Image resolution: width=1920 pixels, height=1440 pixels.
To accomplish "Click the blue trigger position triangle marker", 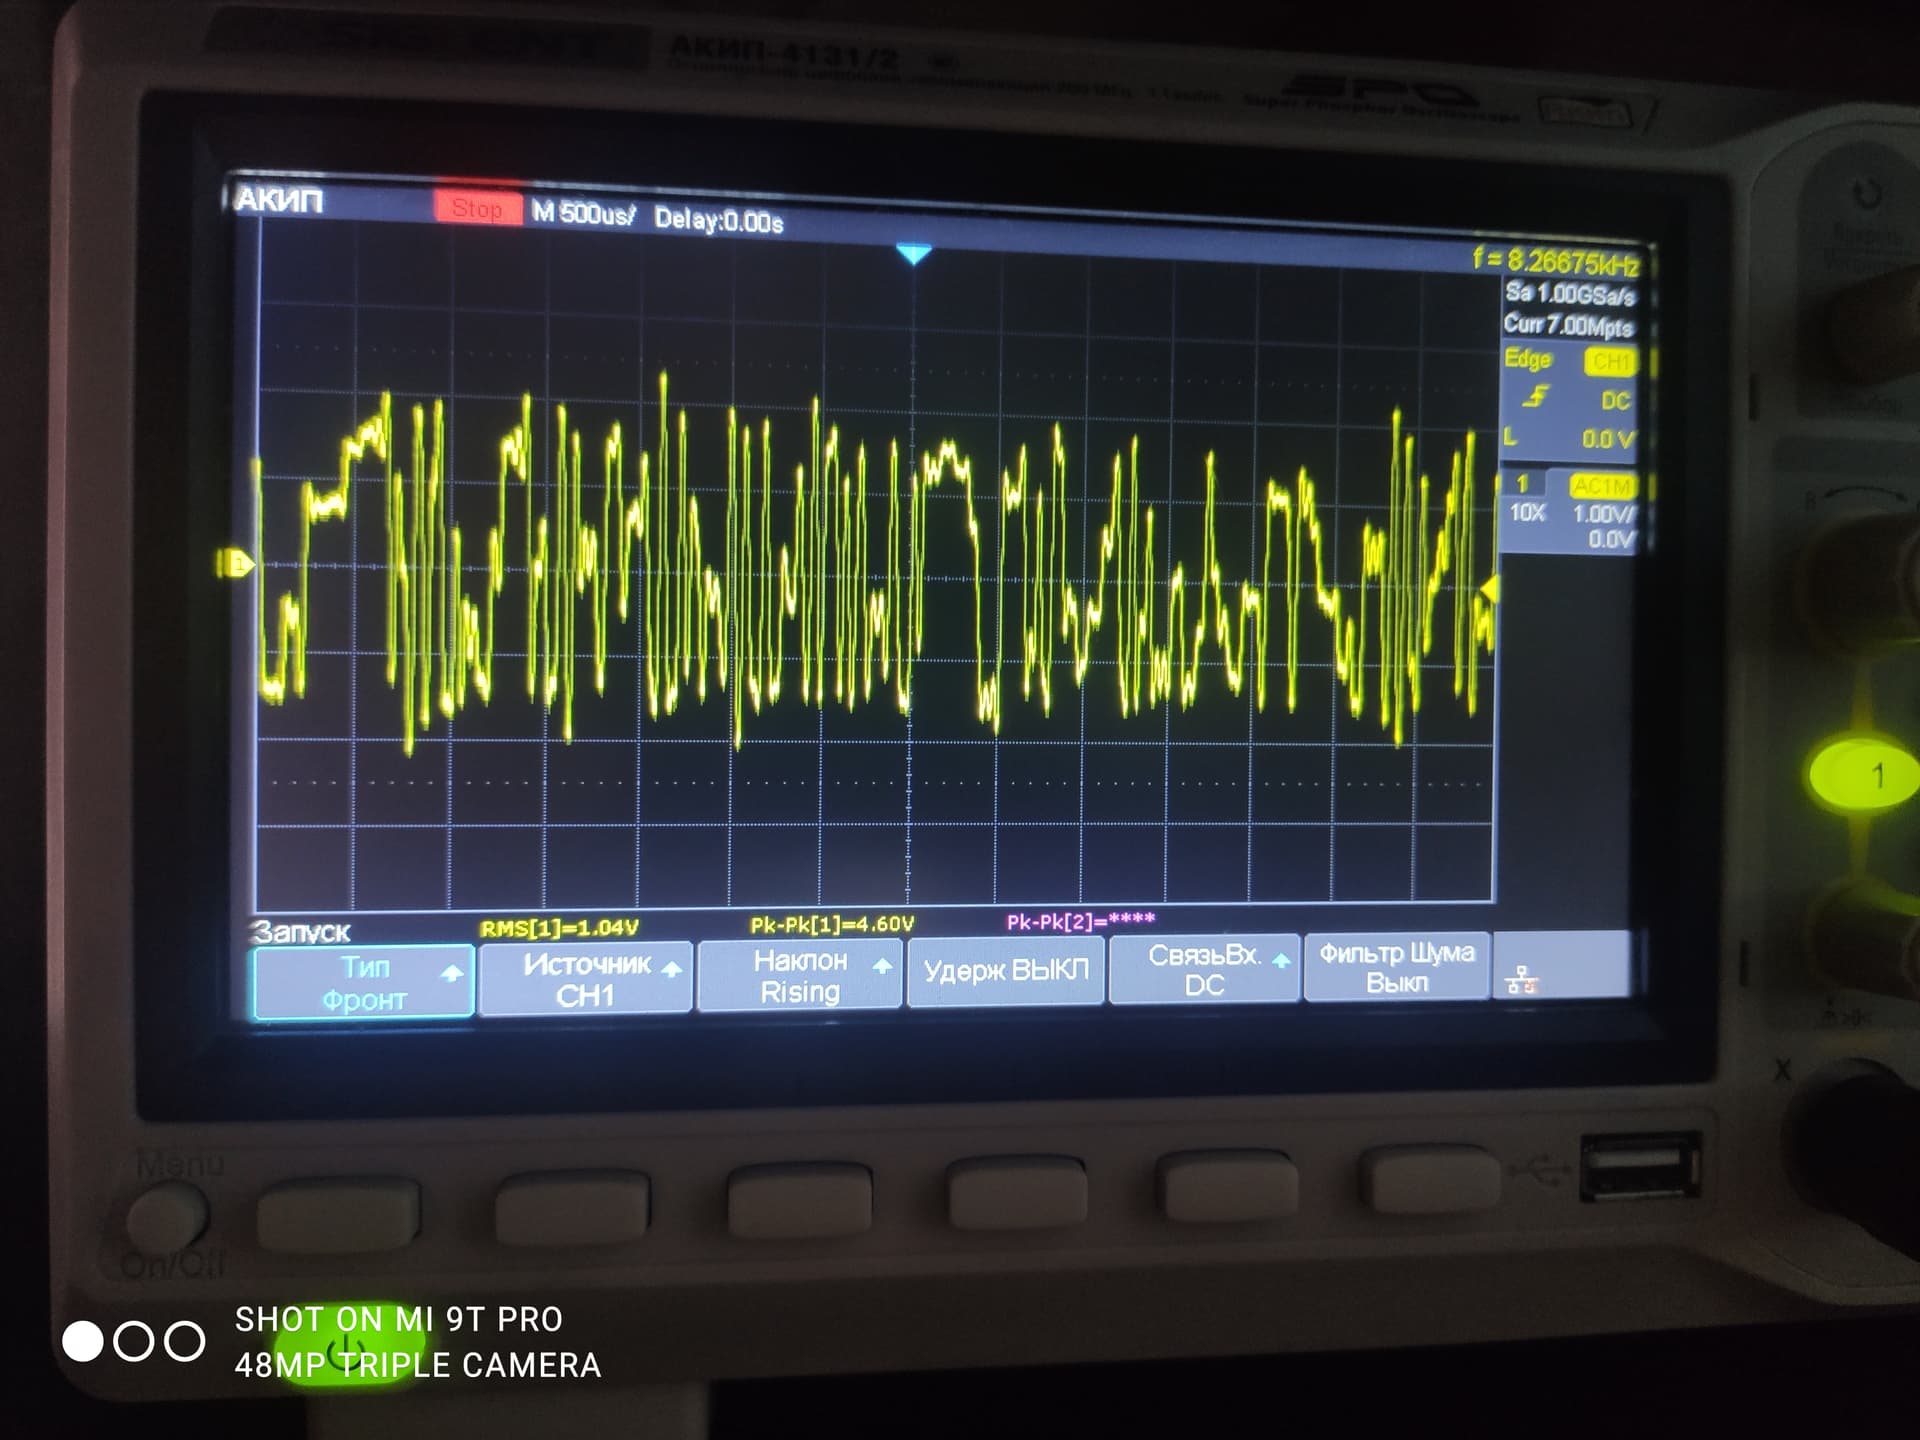I will (x=913, y=254).
